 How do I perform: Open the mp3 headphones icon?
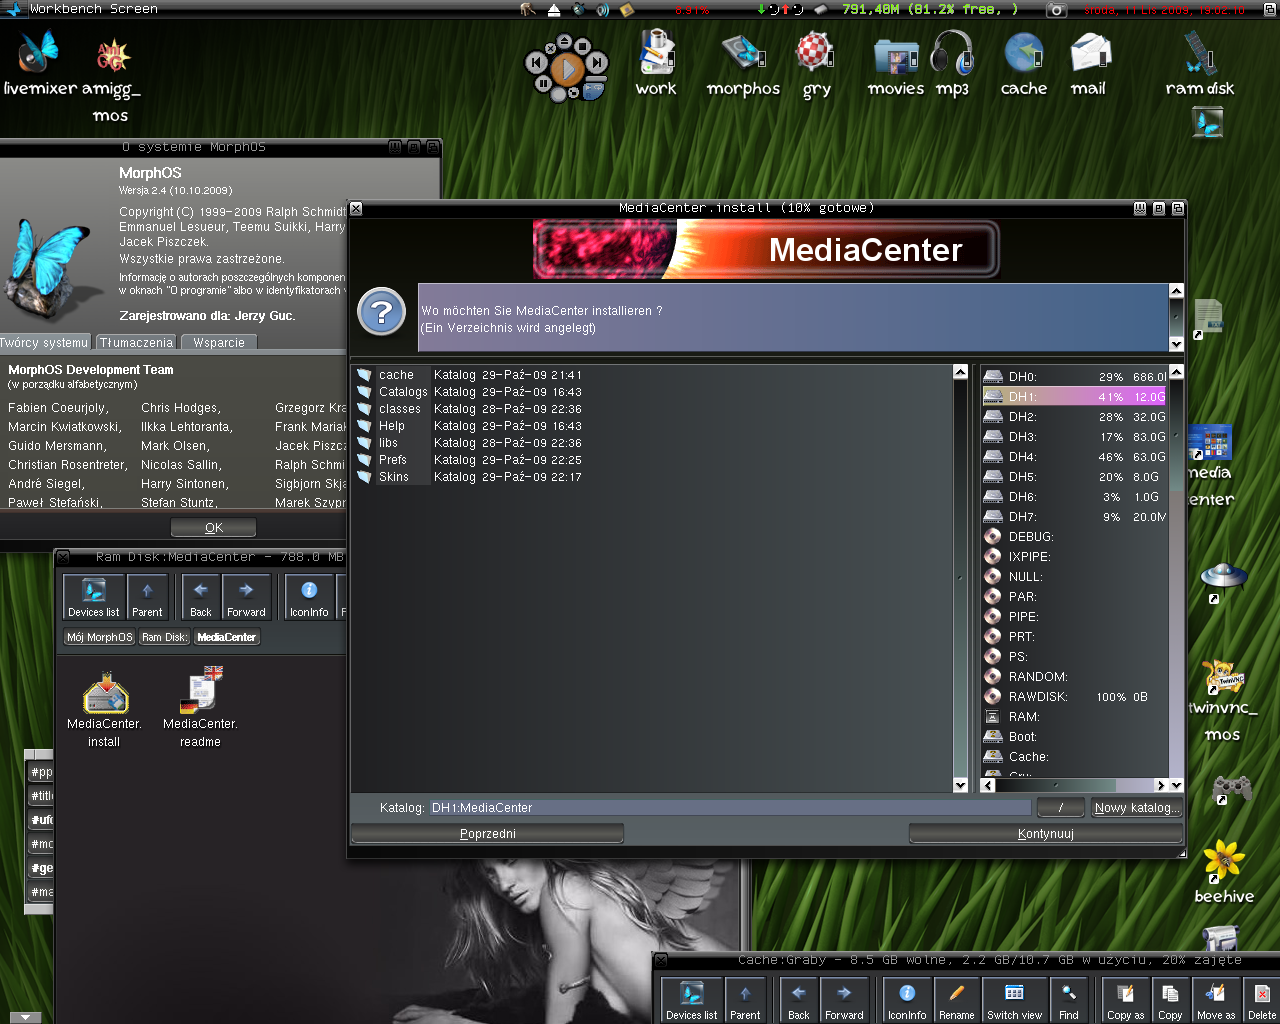(x=952, y=64)
